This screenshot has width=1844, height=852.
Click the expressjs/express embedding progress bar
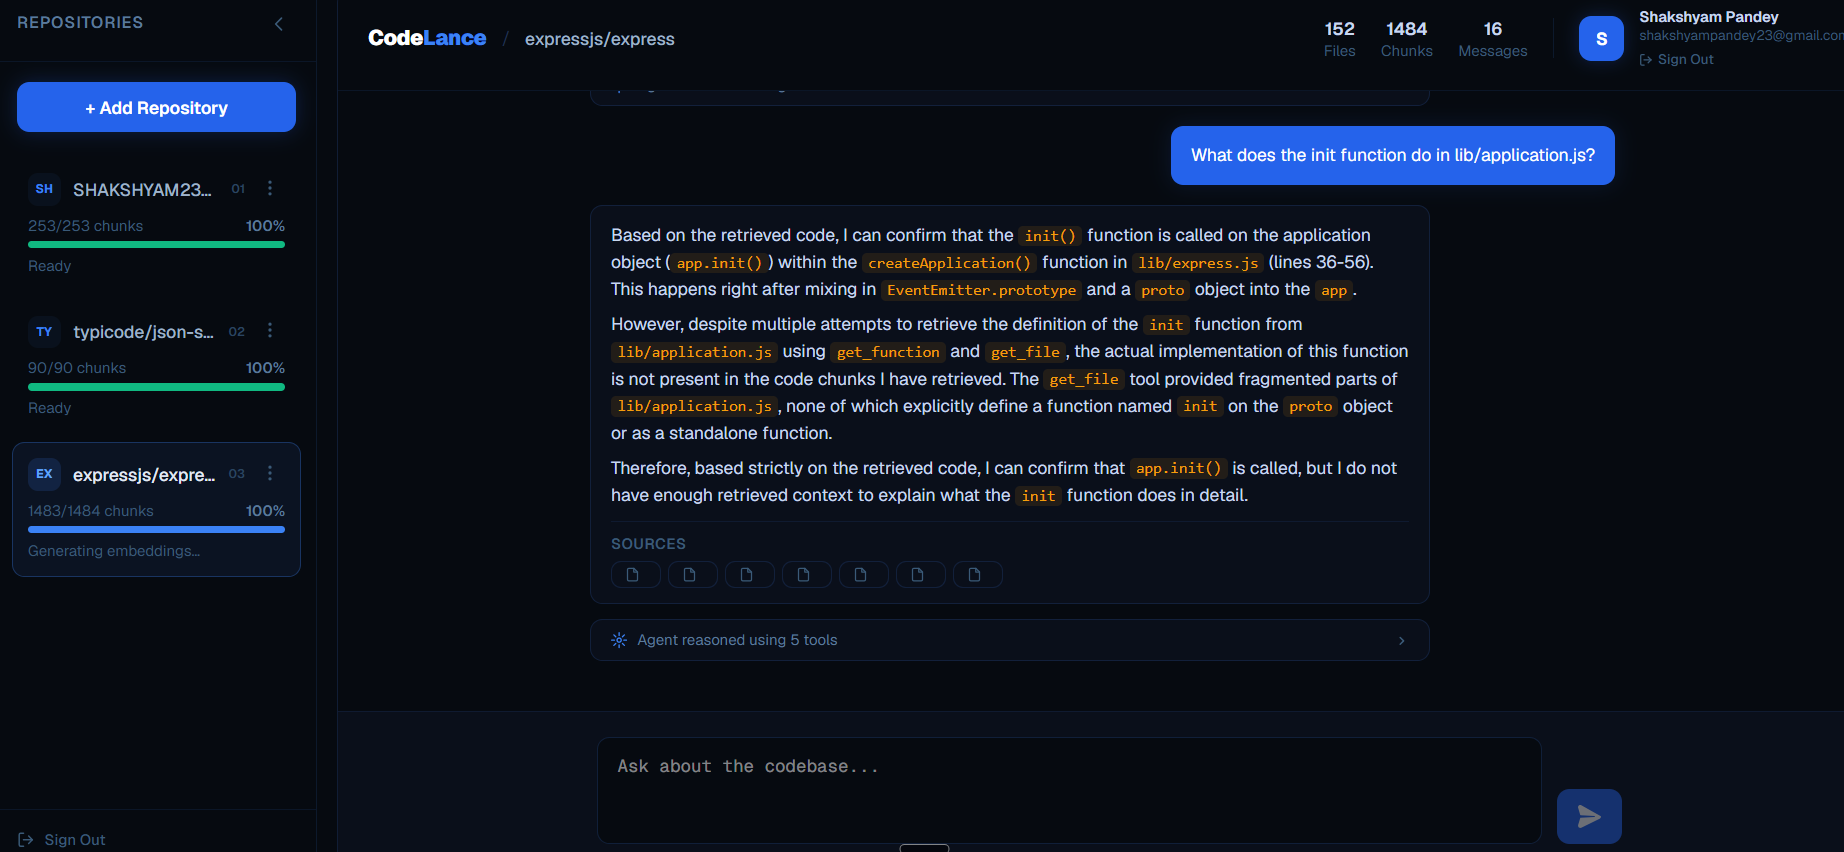pyautogui.click(x=156, y=530)
